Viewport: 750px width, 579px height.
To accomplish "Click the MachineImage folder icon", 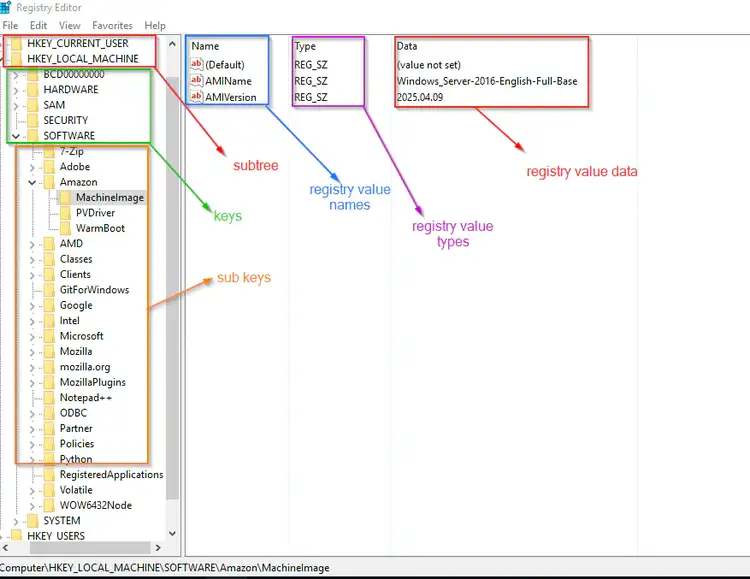I will [66, 198].
